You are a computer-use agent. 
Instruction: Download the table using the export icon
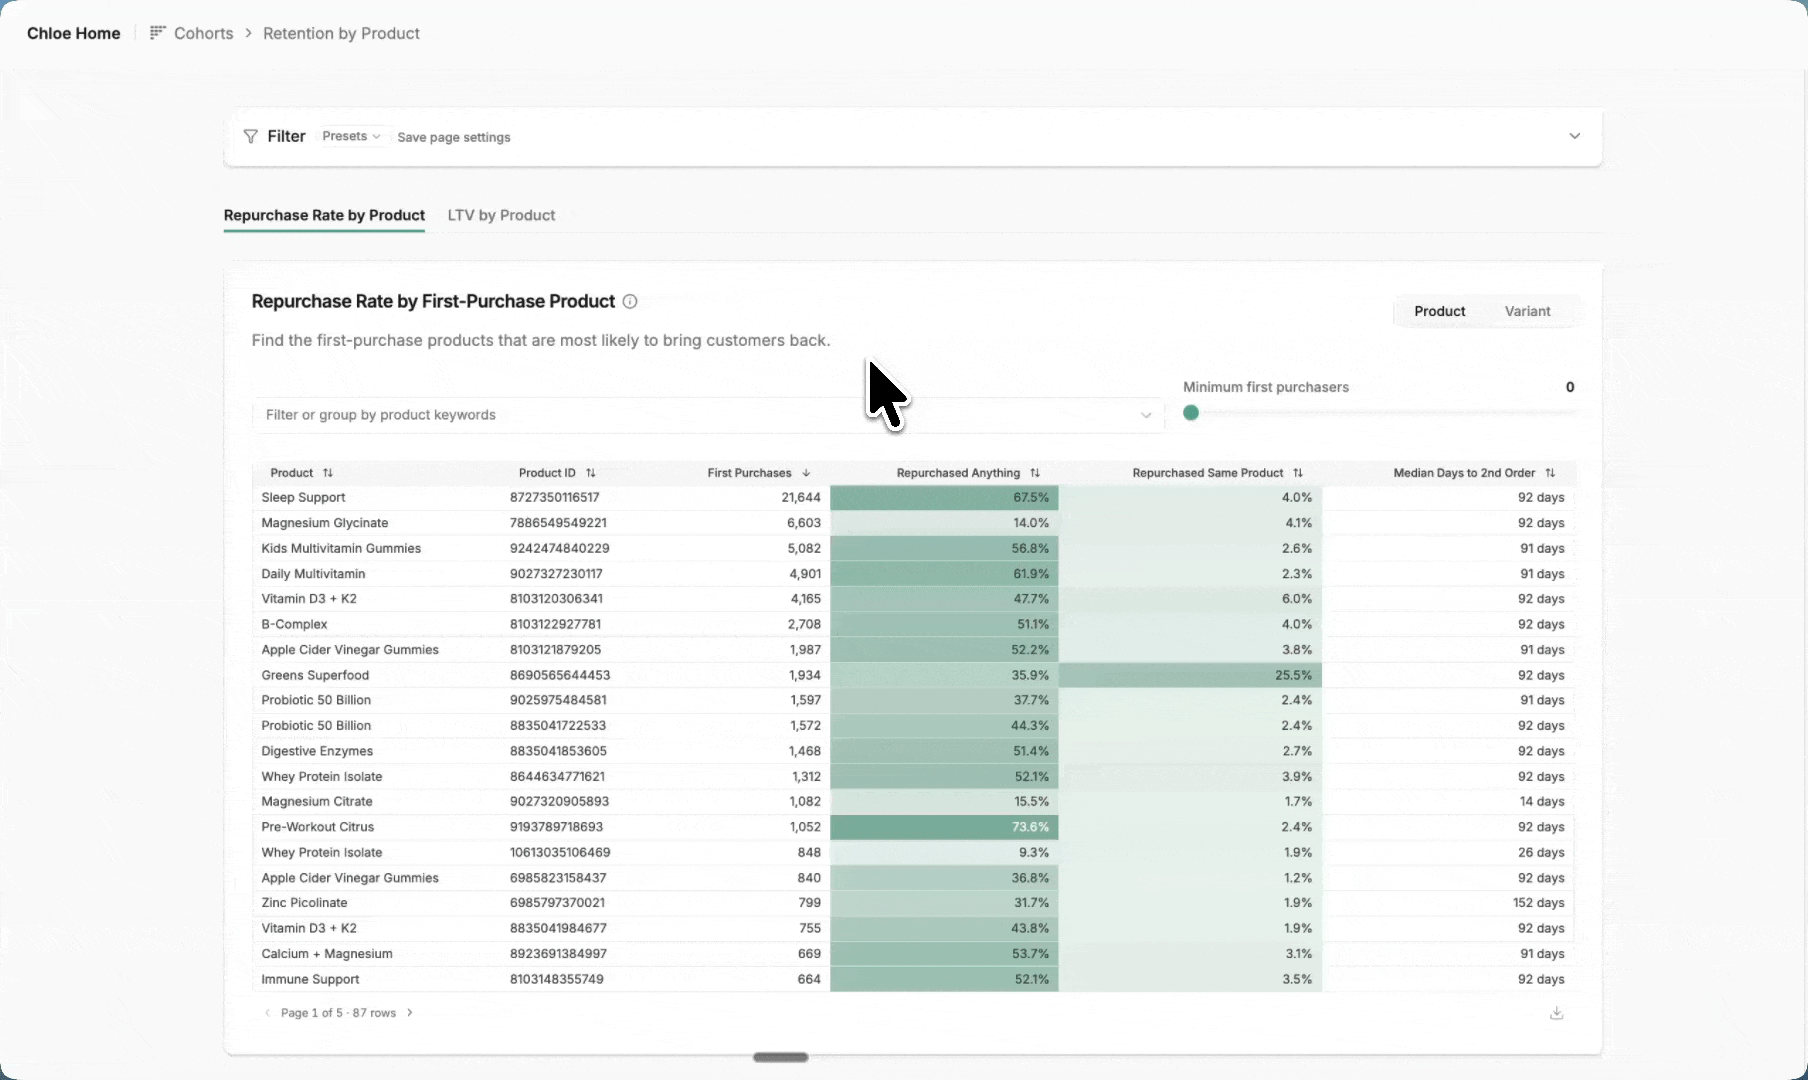pos(1557,1013)
